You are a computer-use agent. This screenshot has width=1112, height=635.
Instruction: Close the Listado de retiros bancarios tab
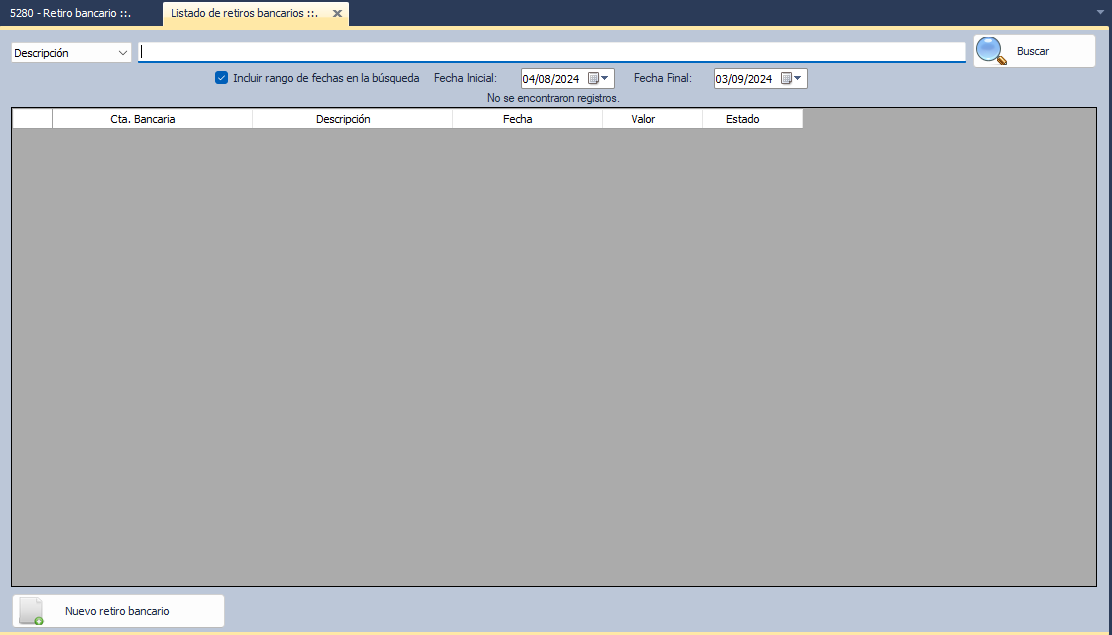[x=337, y=14]
